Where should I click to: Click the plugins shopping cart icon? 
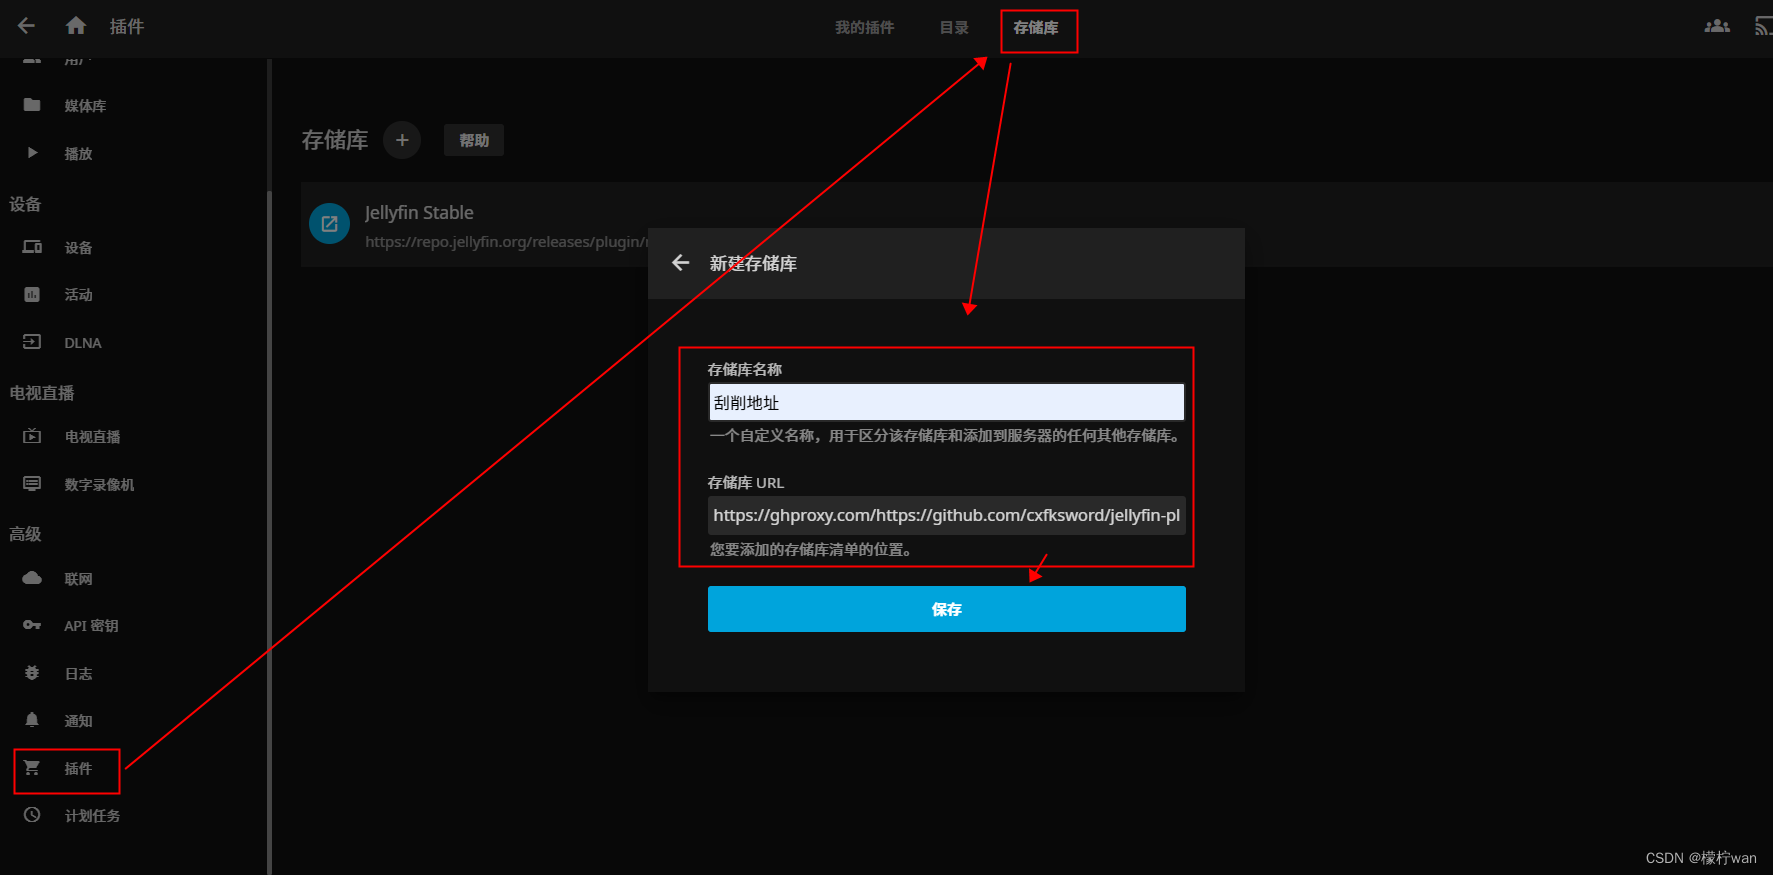[32, 768]
